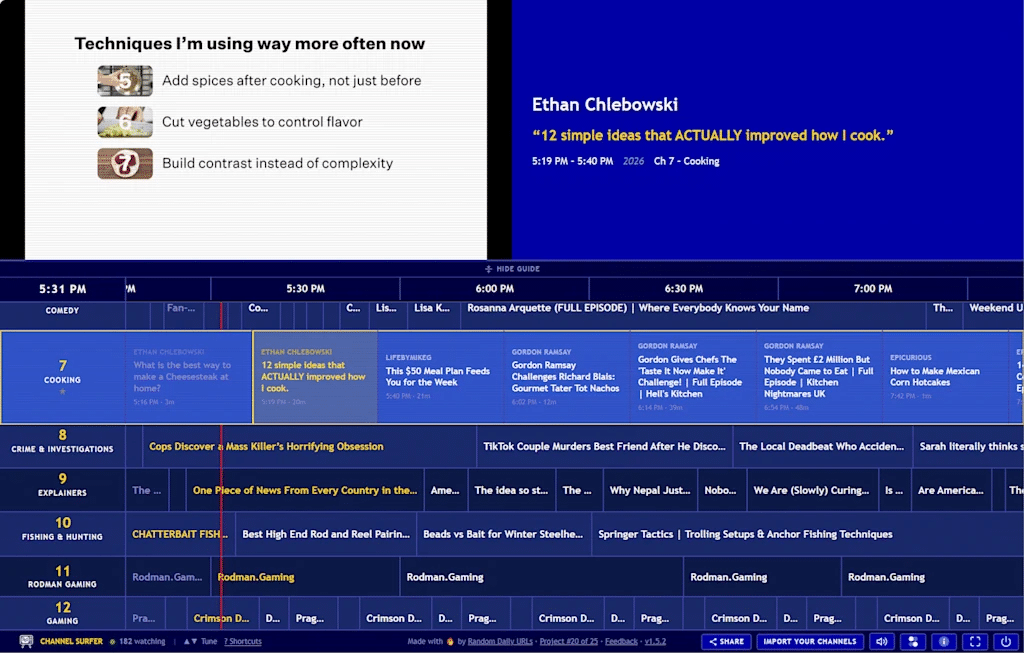
Task: Enter fullscreen using the expand icon
Action: point(975,642)
